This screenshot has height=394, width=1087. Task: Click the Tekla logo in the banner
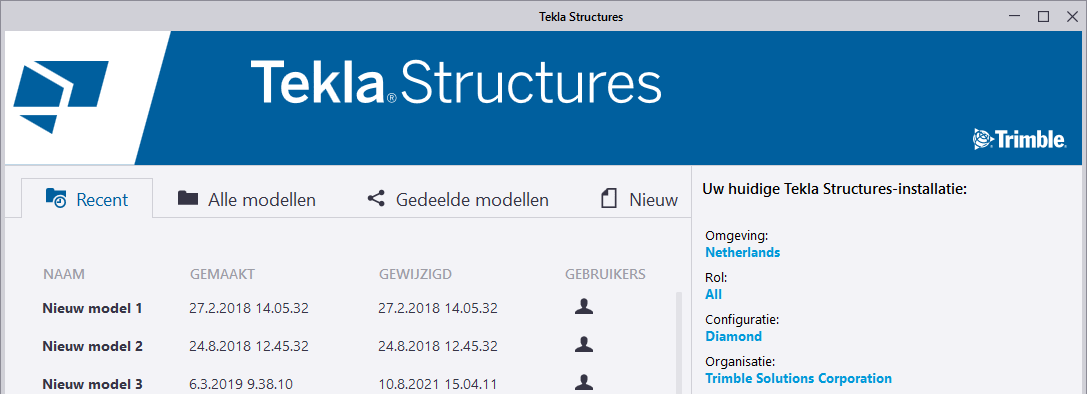pos(61,97)
